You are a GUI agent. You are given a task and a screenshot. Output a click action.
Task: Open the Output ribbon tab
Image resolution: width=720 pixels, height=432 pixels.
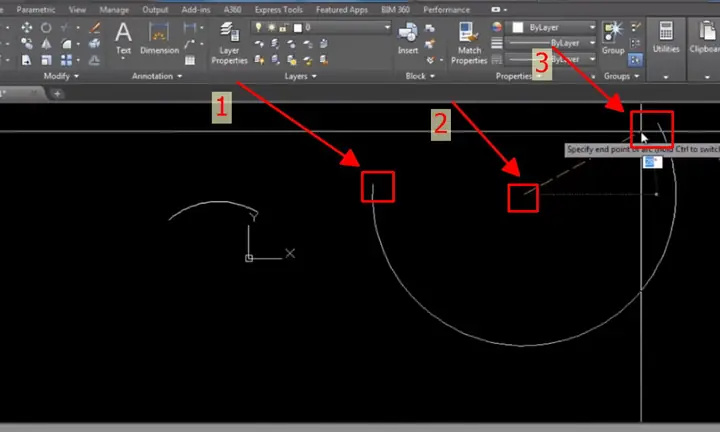click(155, 10)
